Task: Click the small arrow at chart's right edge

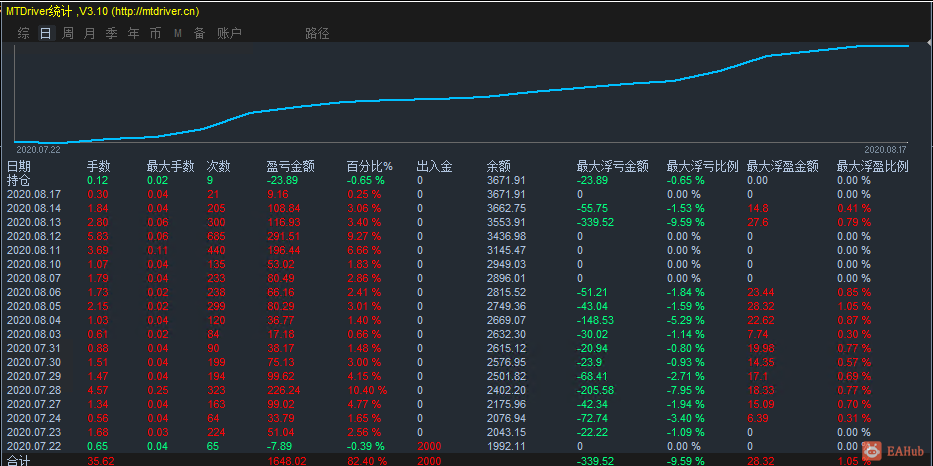Action: click(930, 43)
